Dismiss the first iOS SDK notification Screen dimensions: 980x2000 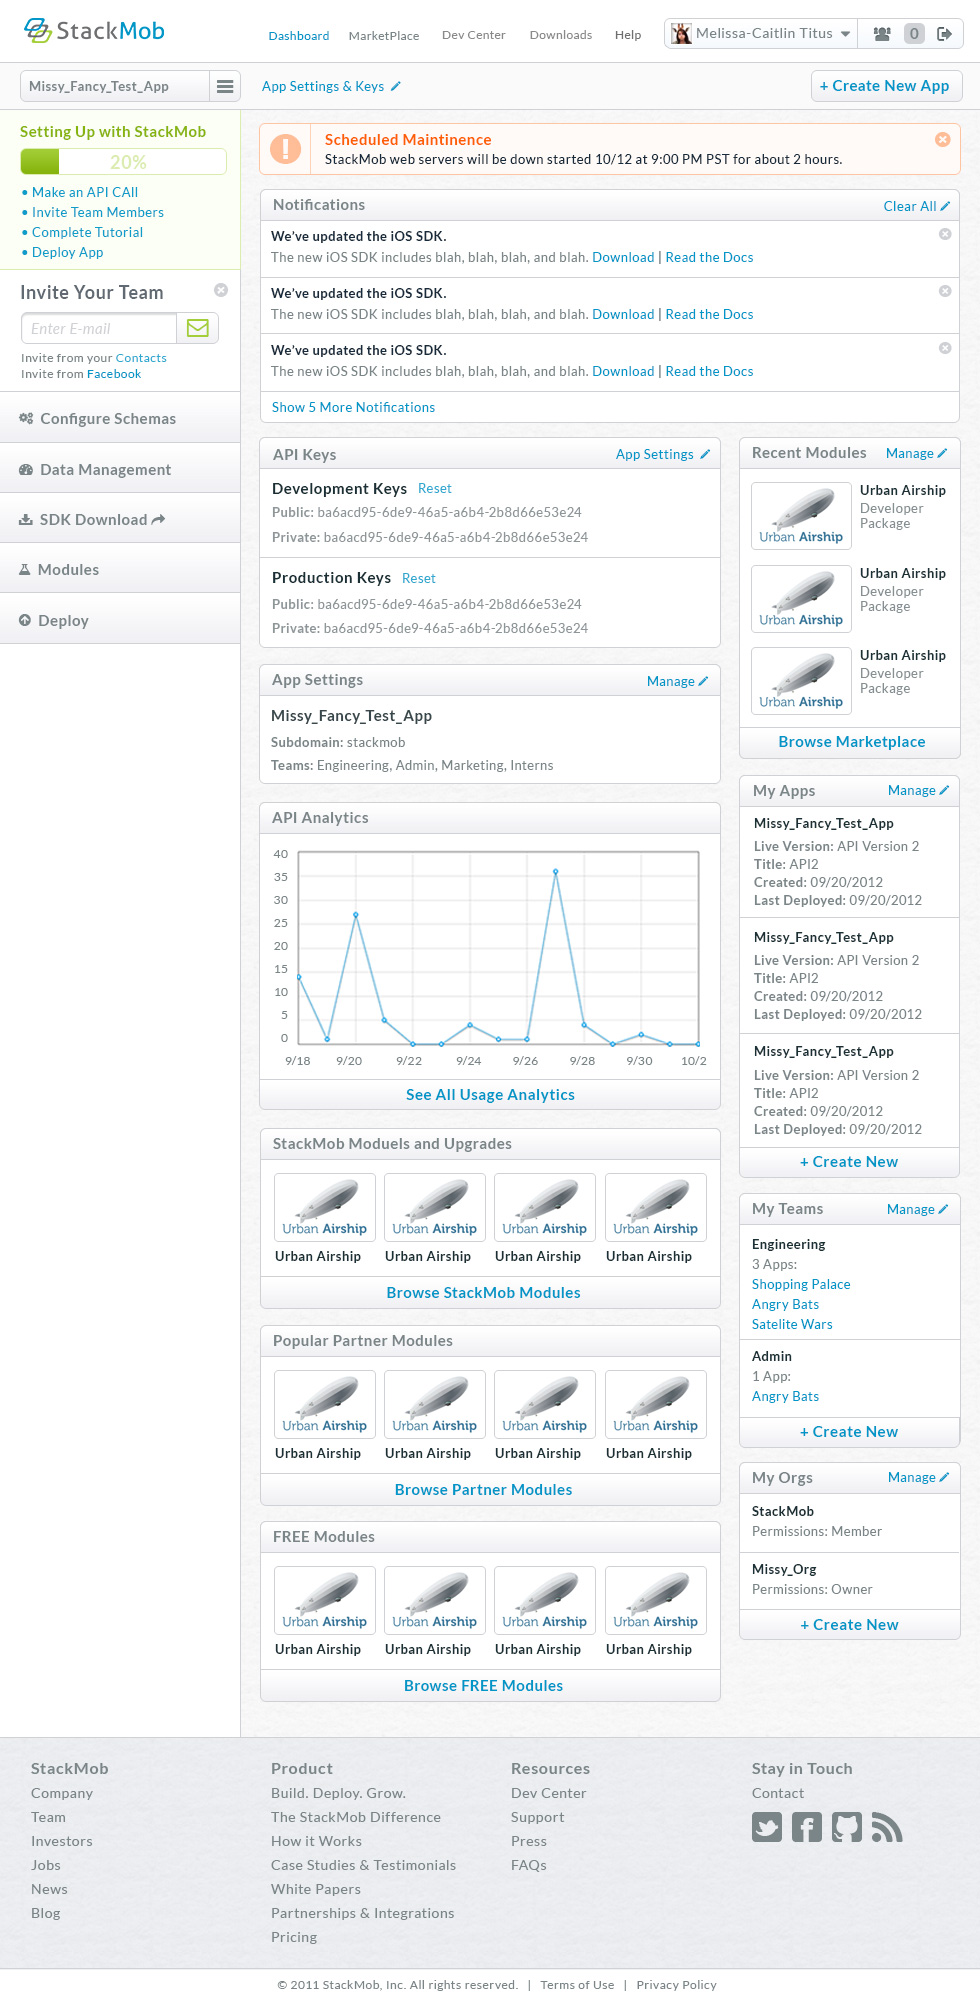tap(945, 234)
